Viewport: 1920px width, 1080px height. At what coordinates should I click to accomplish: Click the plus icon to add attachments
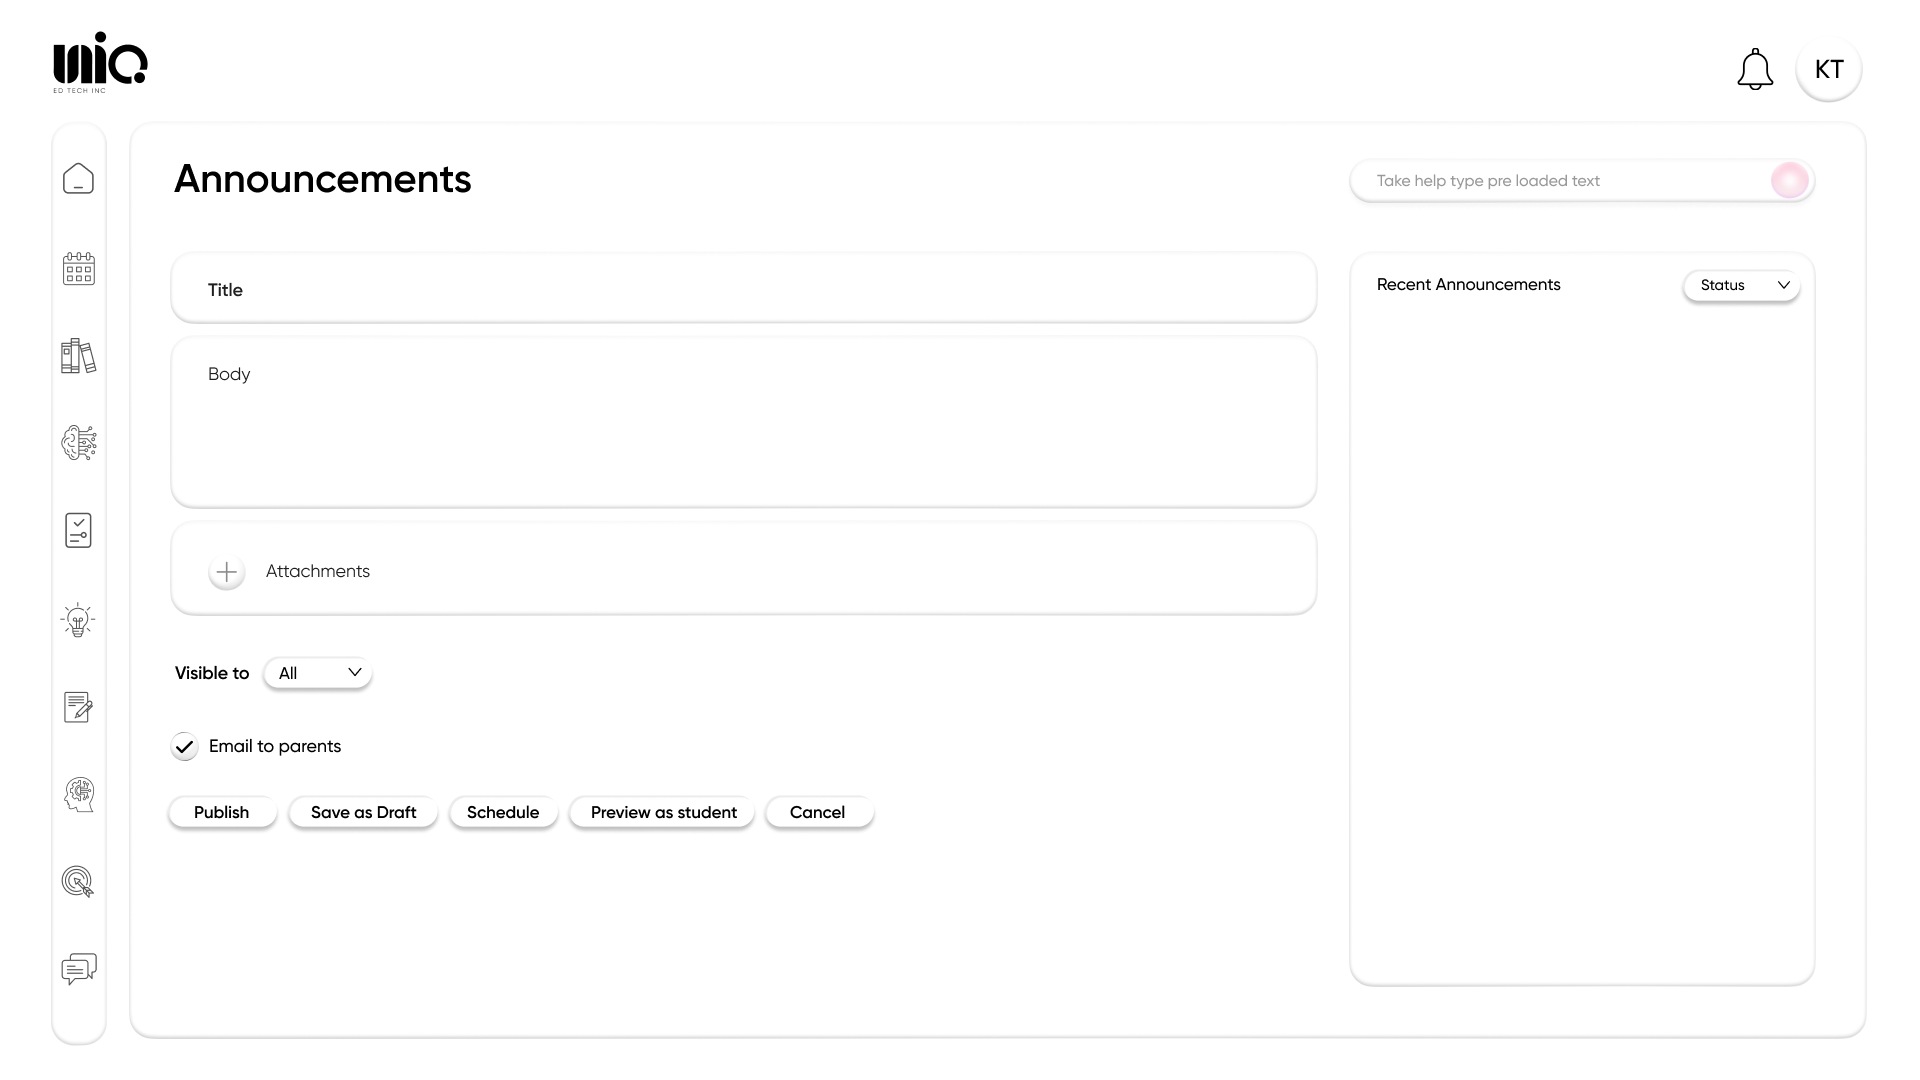[226, 571]
